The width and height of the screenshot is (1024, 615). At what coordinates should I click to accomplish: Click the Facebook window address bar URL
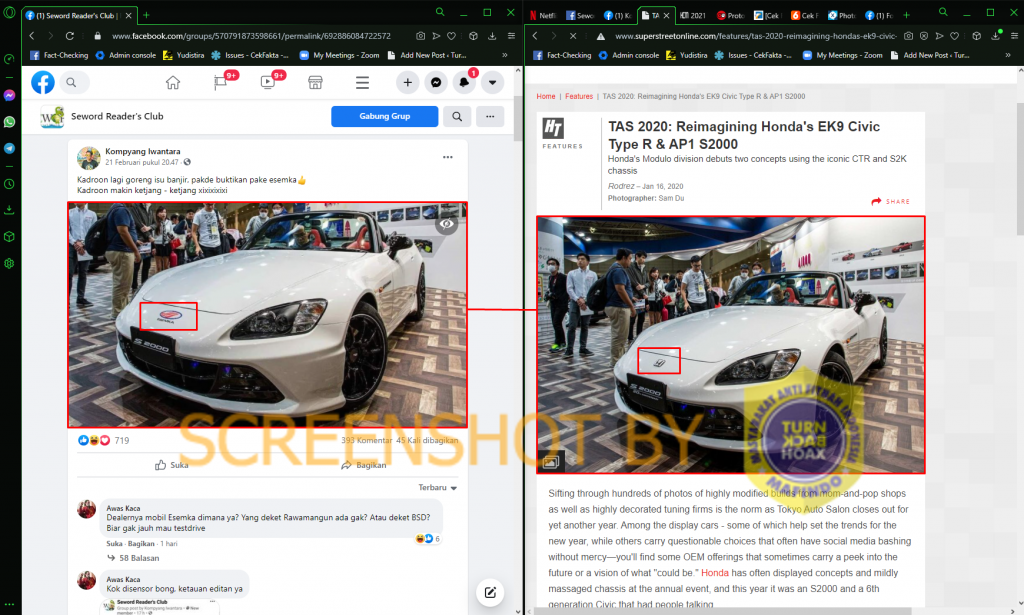pyautogui.click(x=251, y=36)
